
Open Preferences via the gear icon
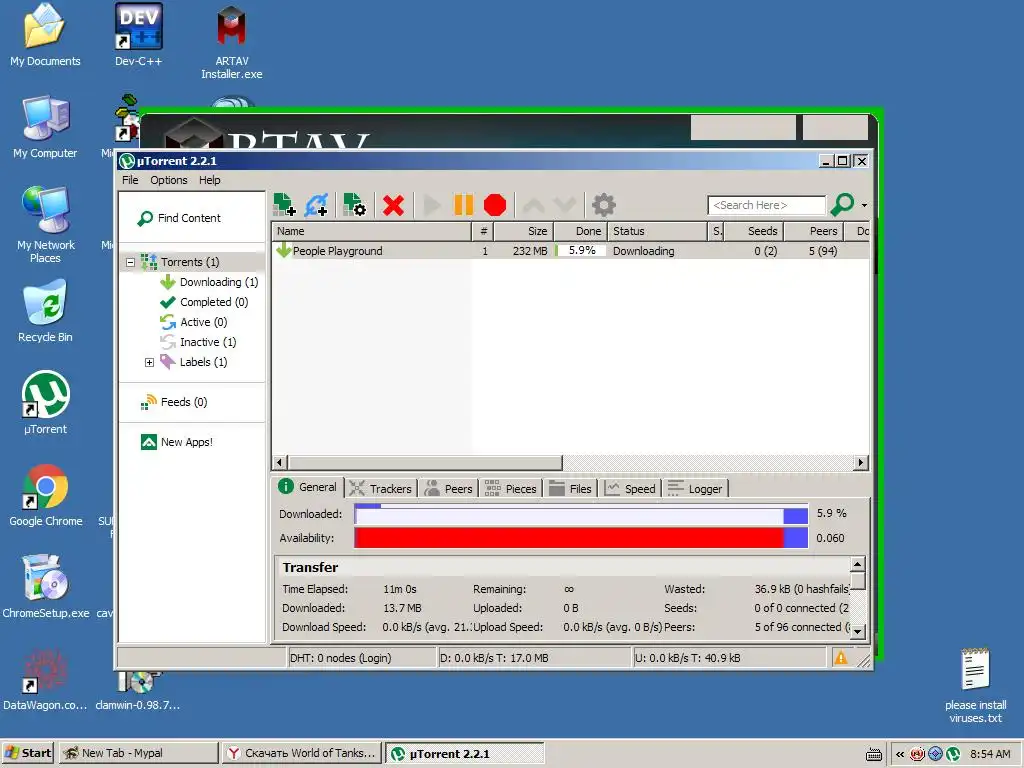click(x=603, y=205)
